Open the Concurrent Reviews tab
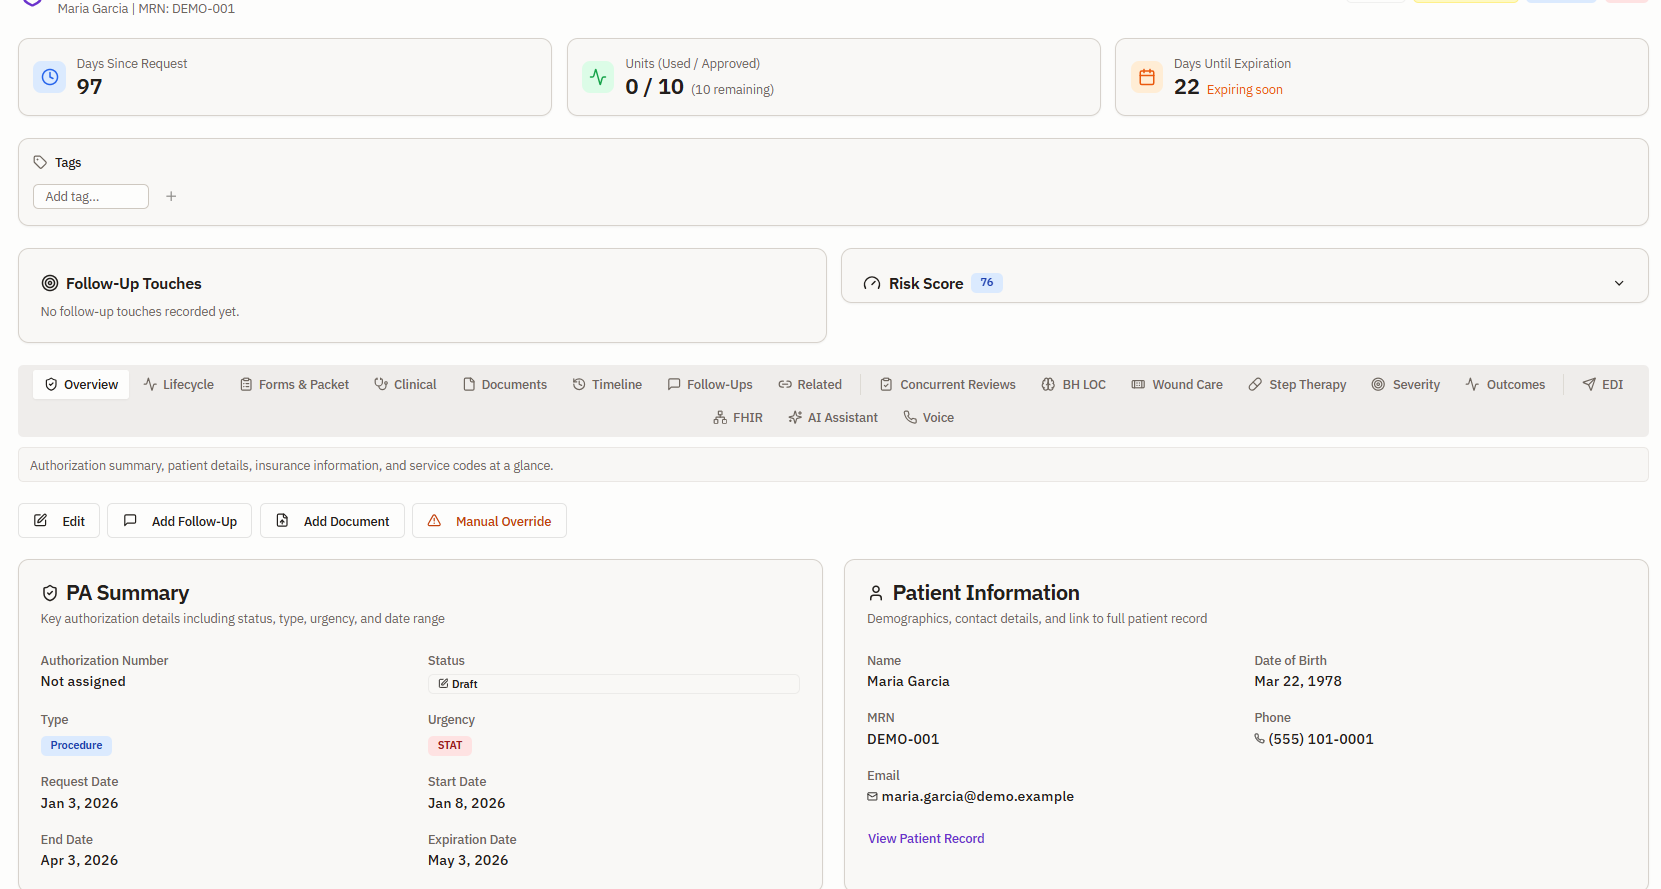This screenshot has height=889, width=1661. point(947,384)
